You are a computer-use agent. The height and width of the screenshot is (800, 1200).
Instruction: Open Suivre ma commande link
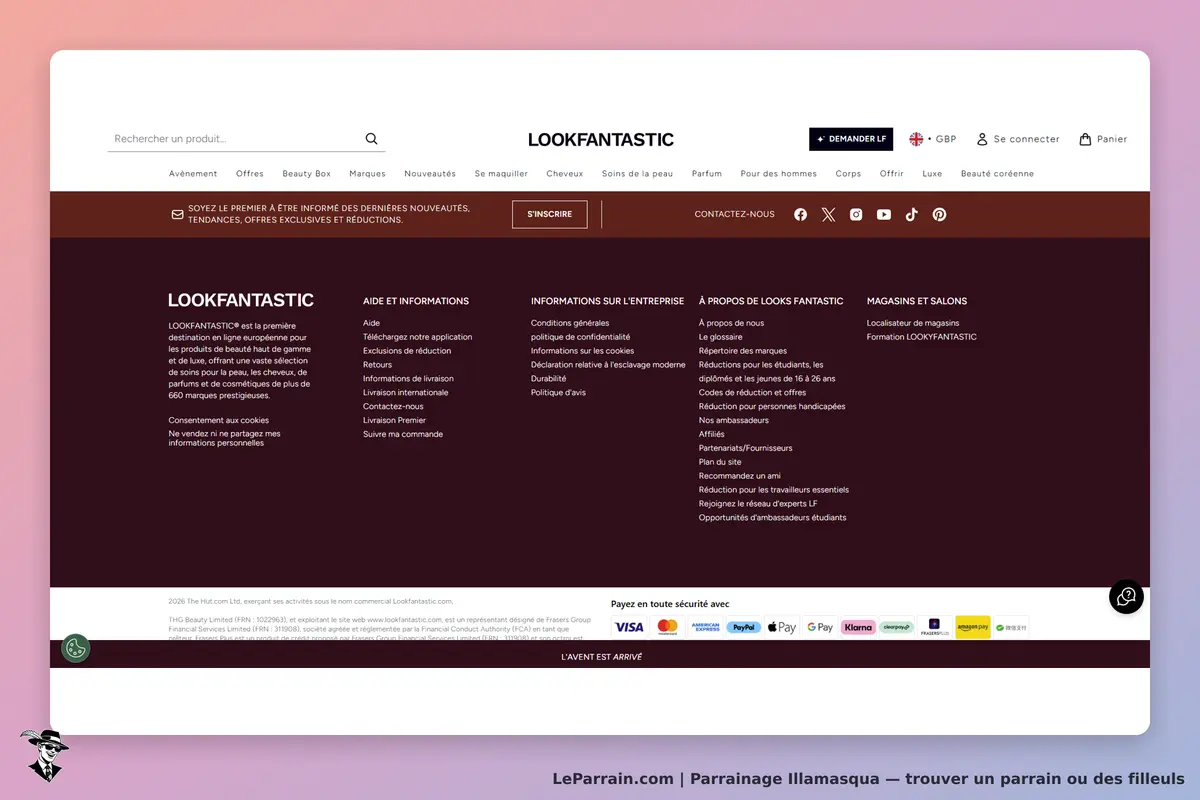pyautogui.click(x=403, y=434)
